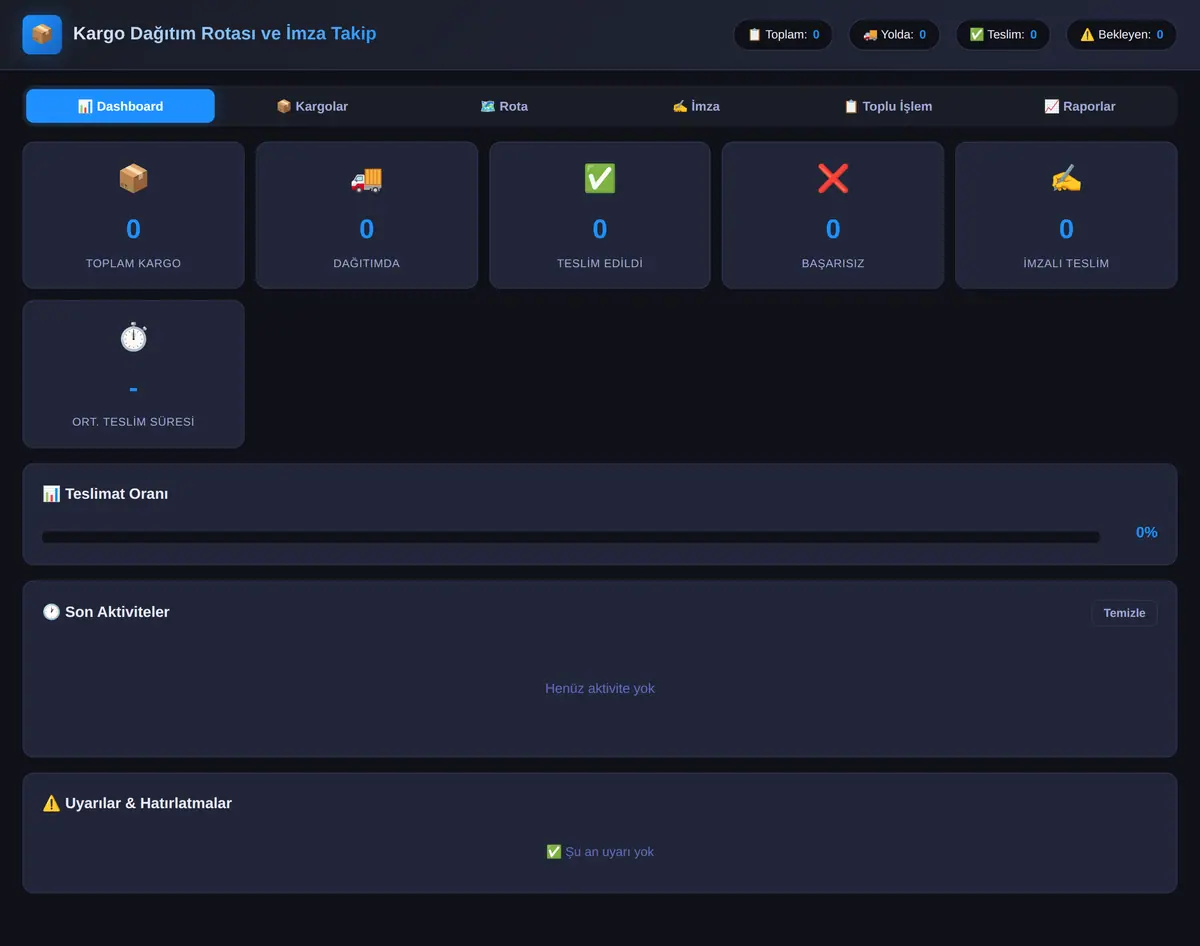Screen dimensions: 1200x946
Task: Click the Toplam counter pill in header
Action: (x=783, y=34)
